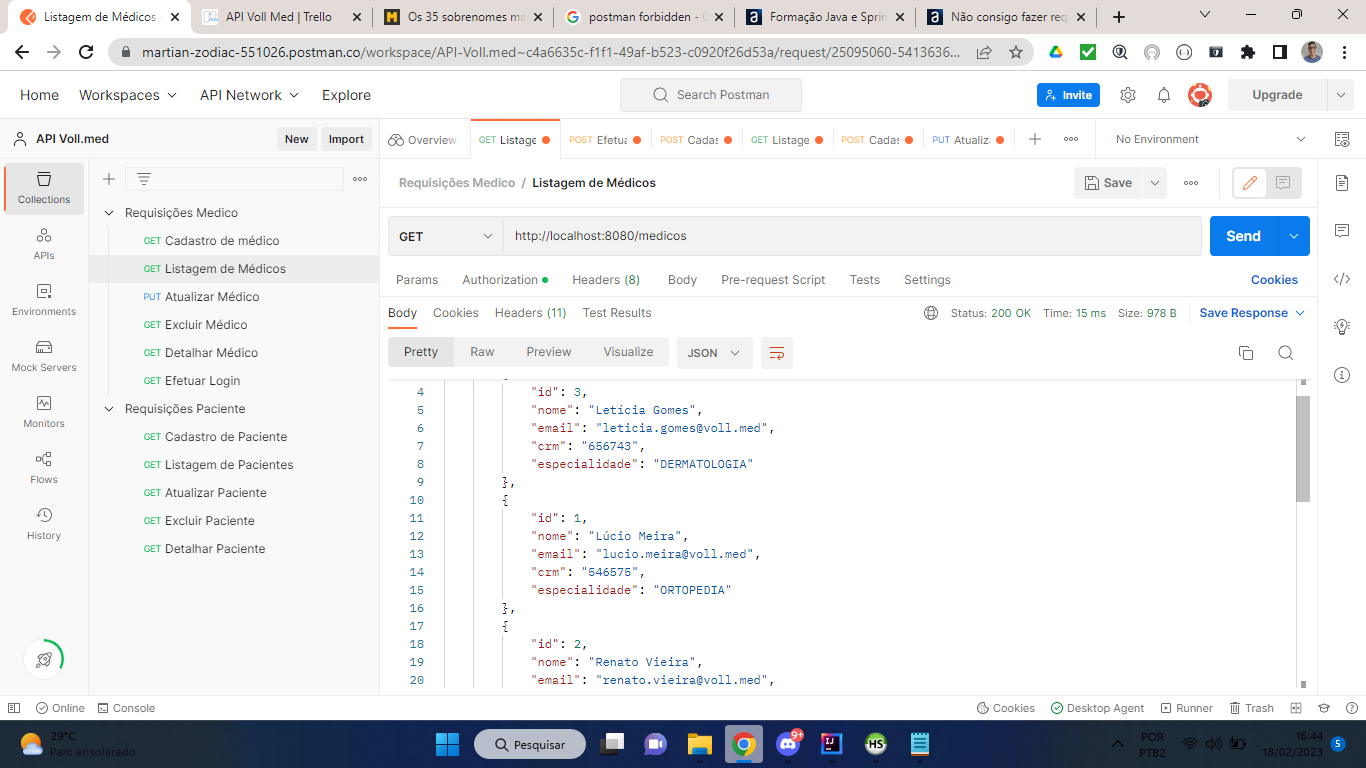Click the Send button

[1243, 236]
